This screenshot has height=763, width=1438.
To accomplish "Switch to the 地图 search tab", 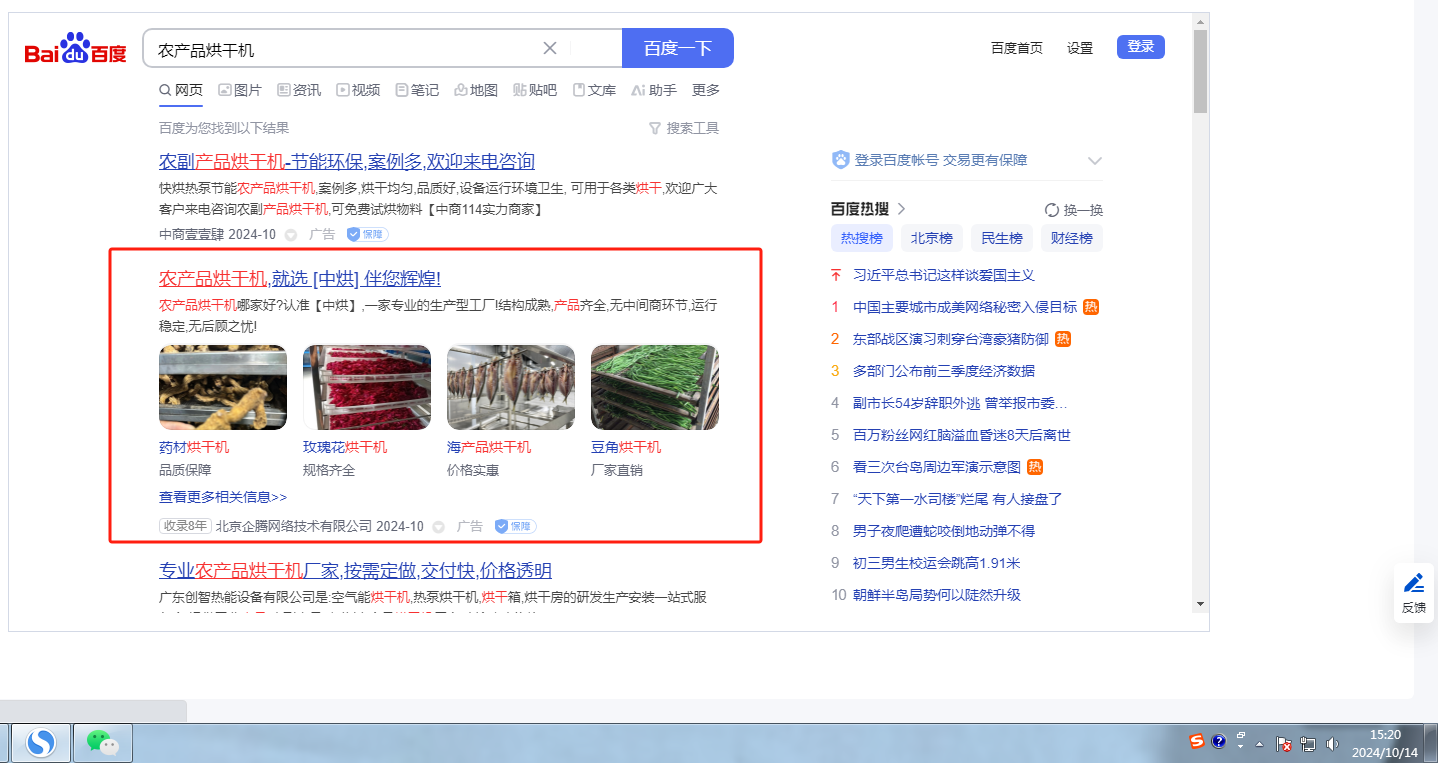I will [x=476, y=90].
